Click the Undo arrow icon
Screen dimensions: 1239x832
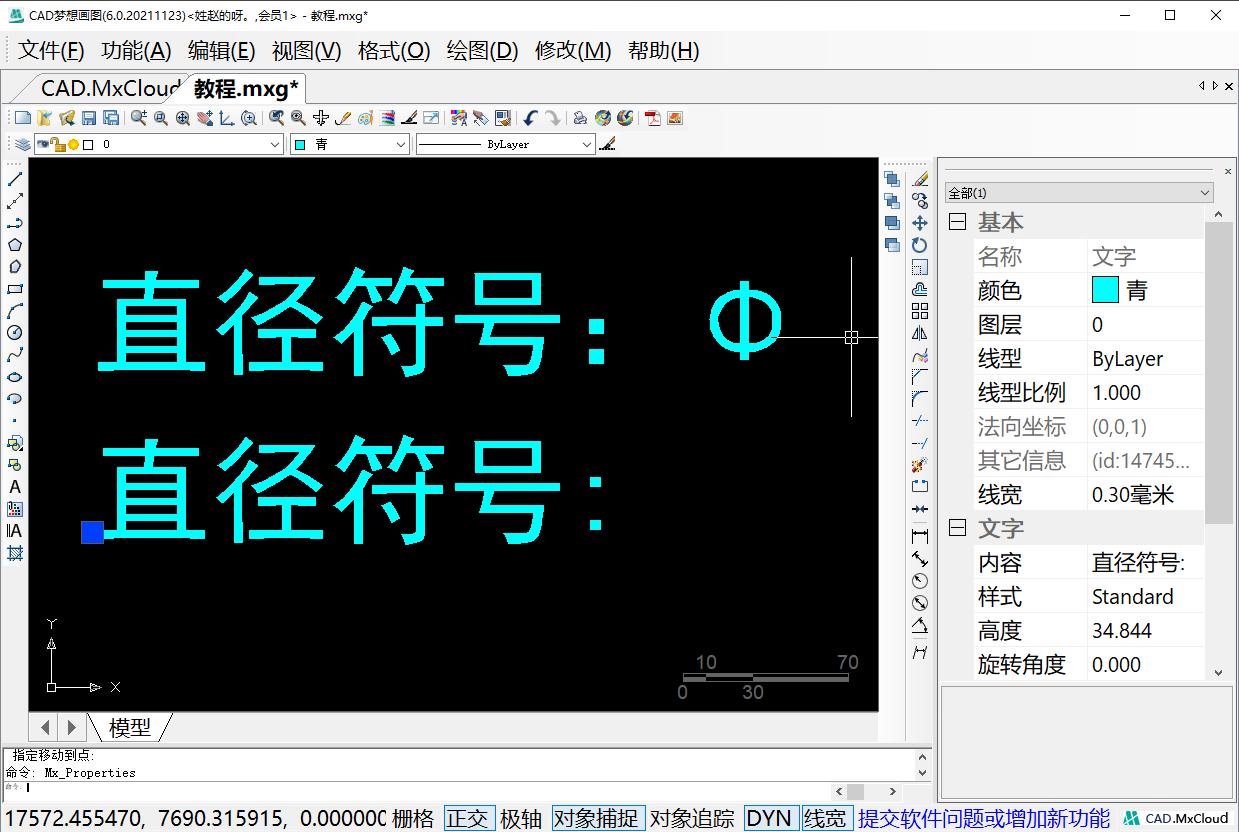coord(530,118)
